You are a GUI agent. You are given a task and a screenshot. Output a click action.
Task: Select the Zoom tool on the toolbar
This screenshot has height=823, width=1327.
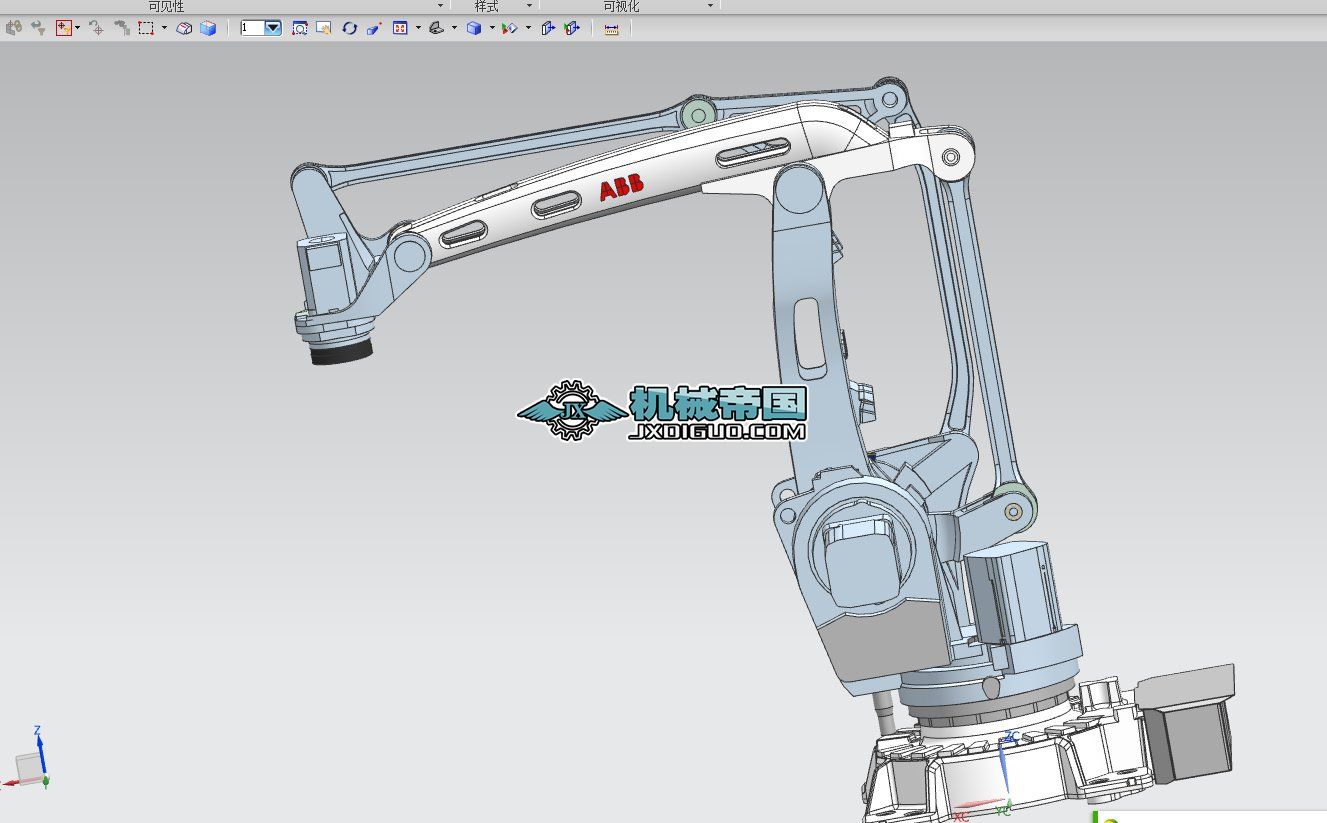click(x=299, y=28)
